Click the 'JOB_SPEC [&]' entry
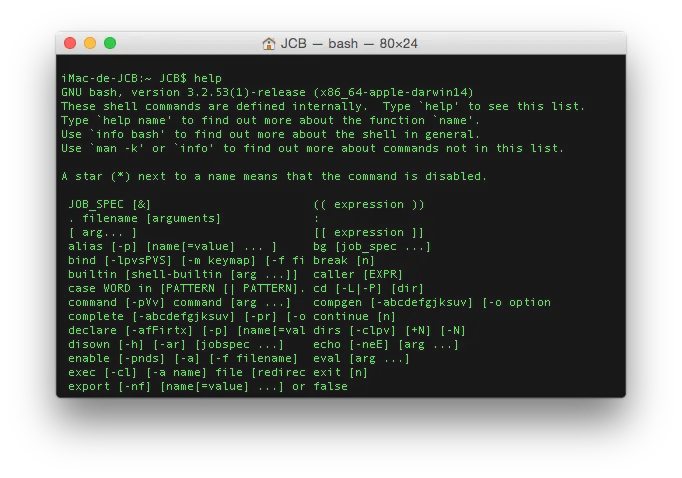Screen dimensions: 682x478 click(109, 204)
